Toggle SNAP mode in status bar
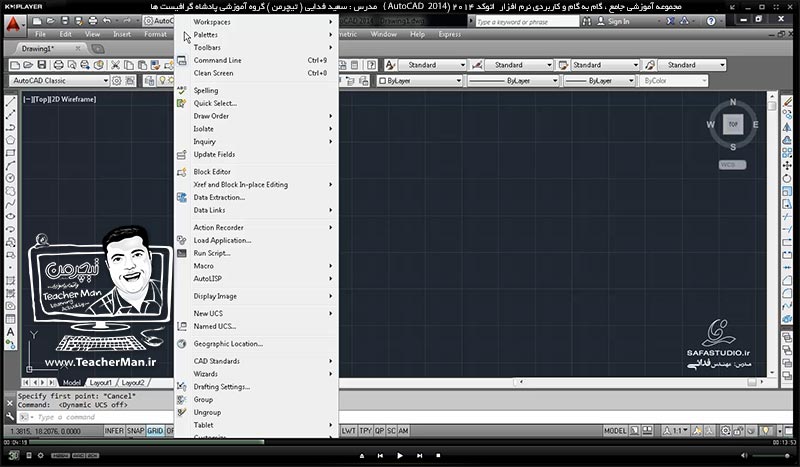 (x=135, y=431)
